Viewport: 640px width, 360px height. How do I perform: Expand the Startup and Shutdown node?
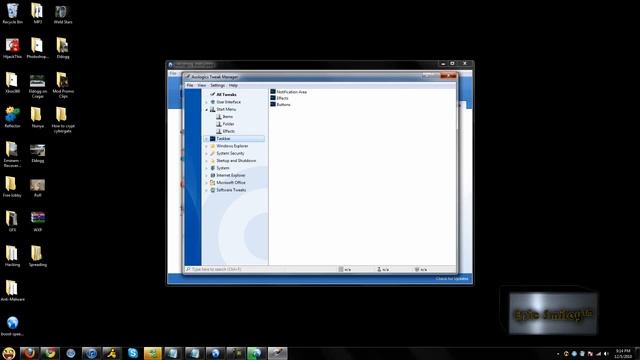click(x=207, y=161)
